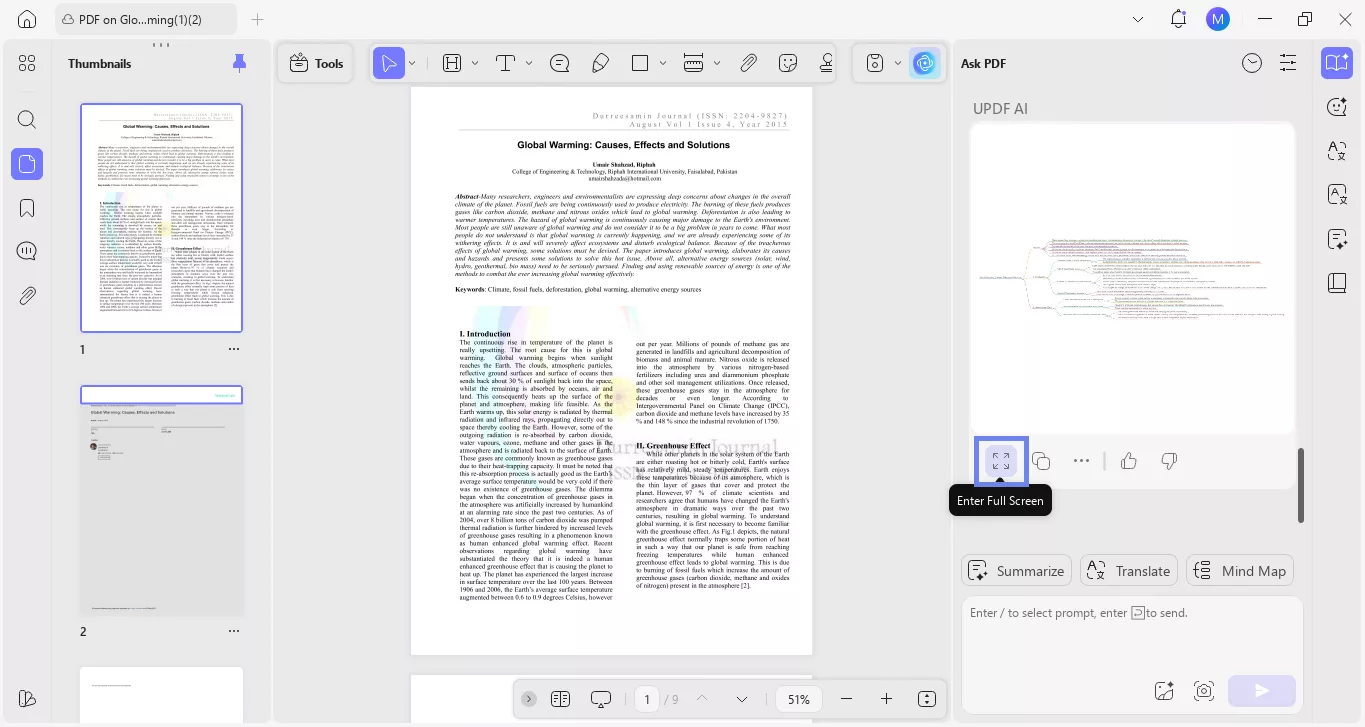Click the Summarize button
The image size is (1365, 727).
[1016, 571]
